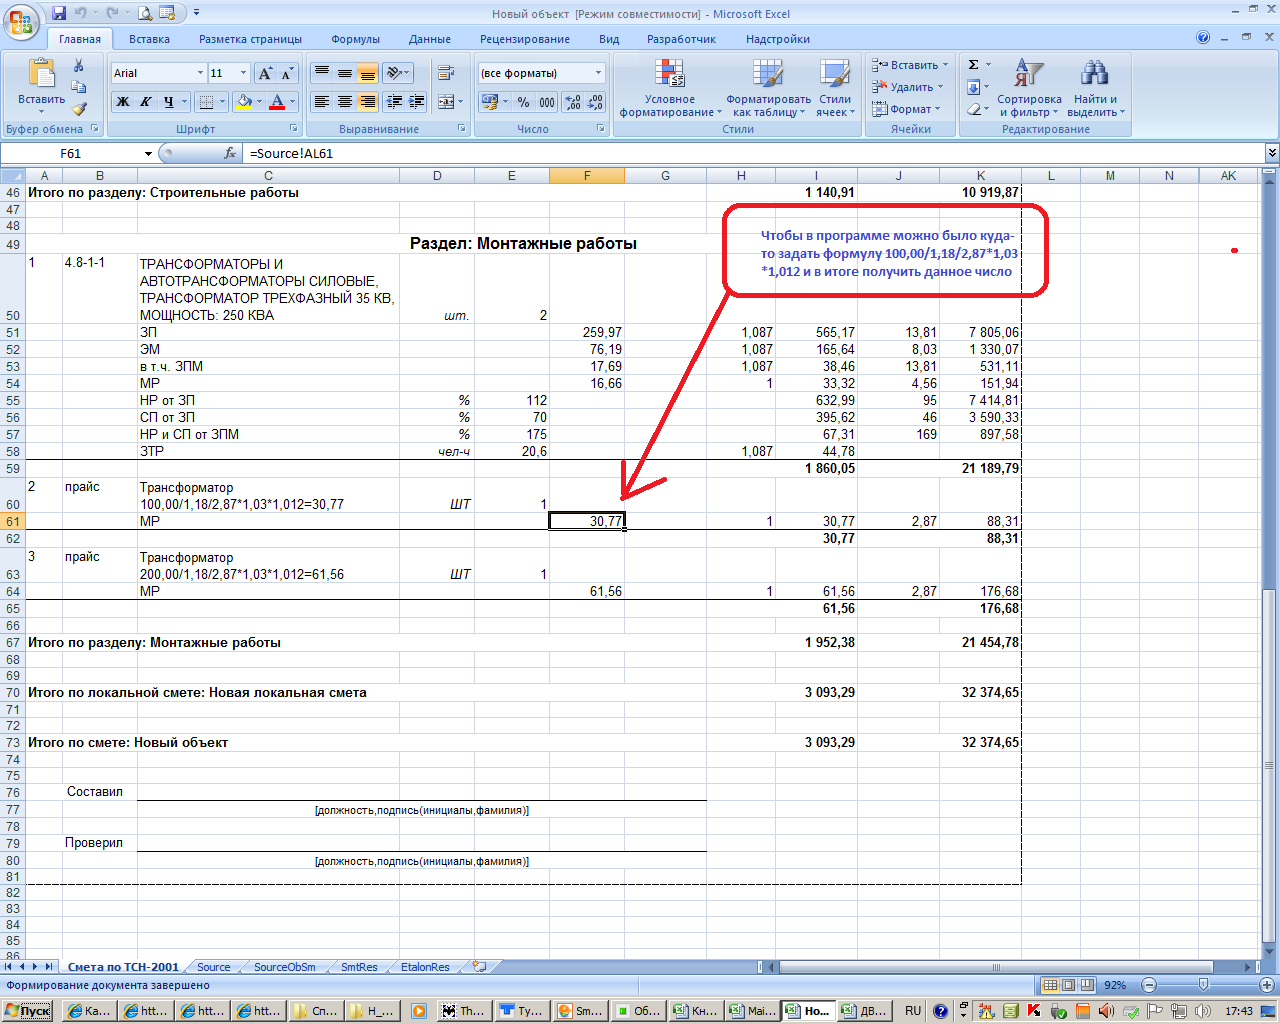Click the Условное форматирование button
The width and height of the screenshot is (1280, 1024).
click(x=669, y=87)
